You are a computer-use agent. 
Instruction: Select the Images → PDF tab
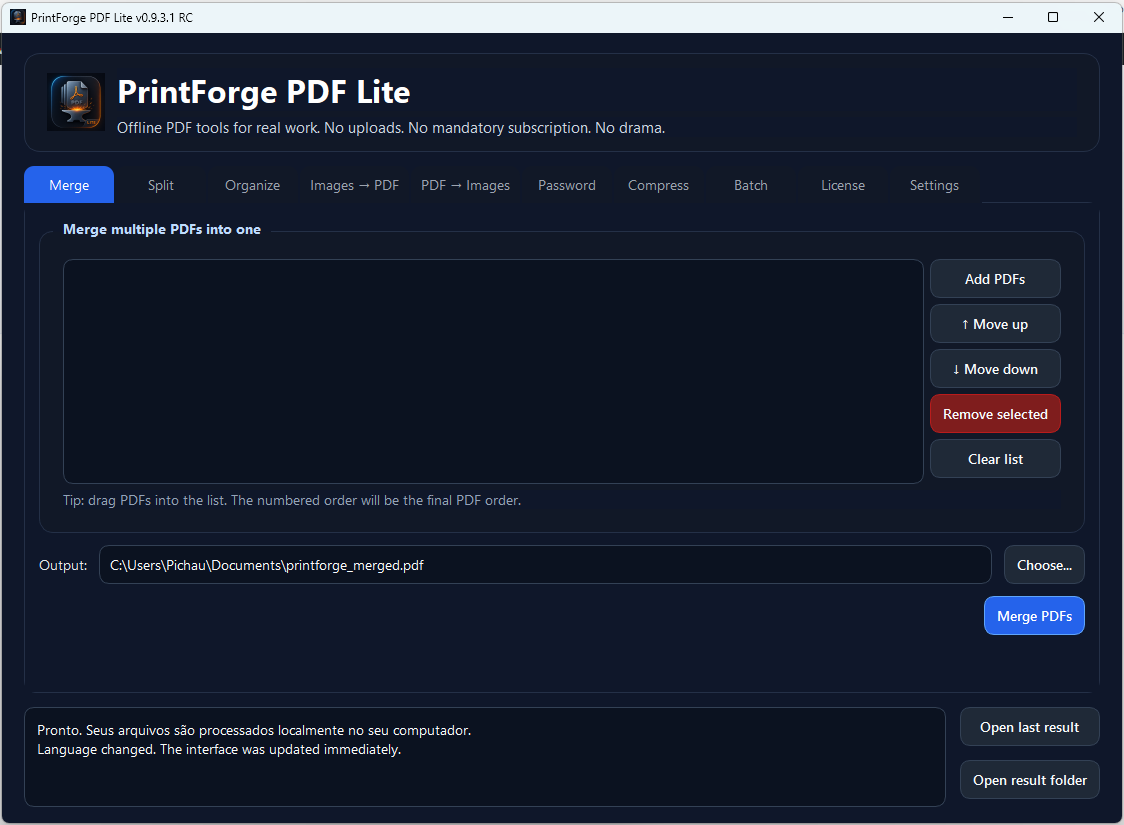point(354,185)
